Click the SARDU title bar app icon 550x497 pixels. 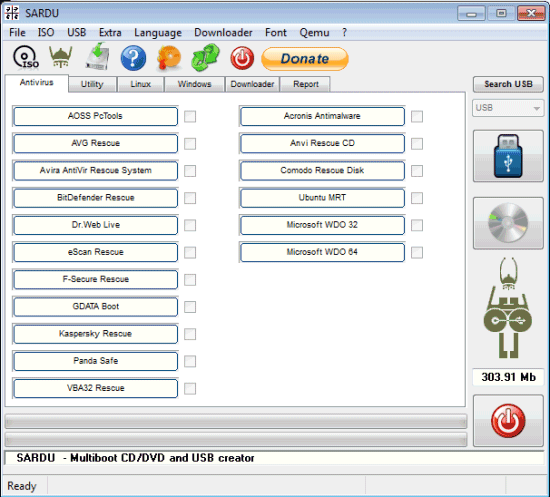click(x=12, y=13)
